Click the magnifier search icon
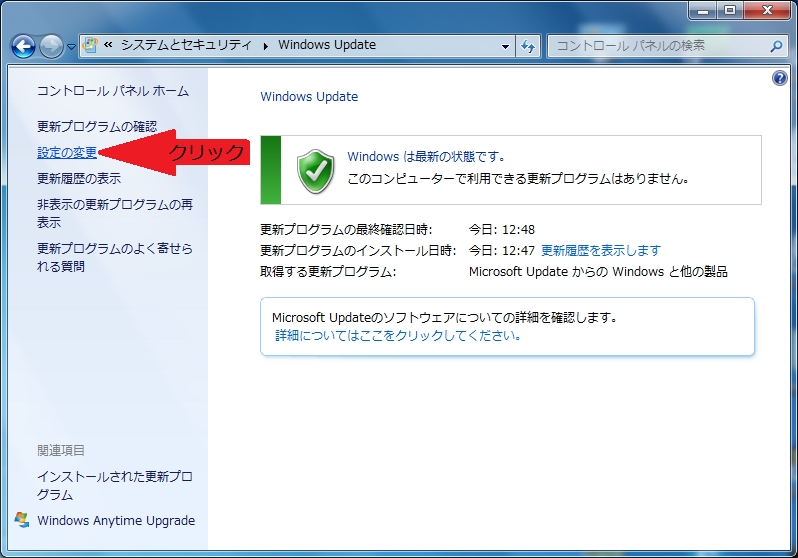Screen dimensions: 798x558 [x=776, y=46]
